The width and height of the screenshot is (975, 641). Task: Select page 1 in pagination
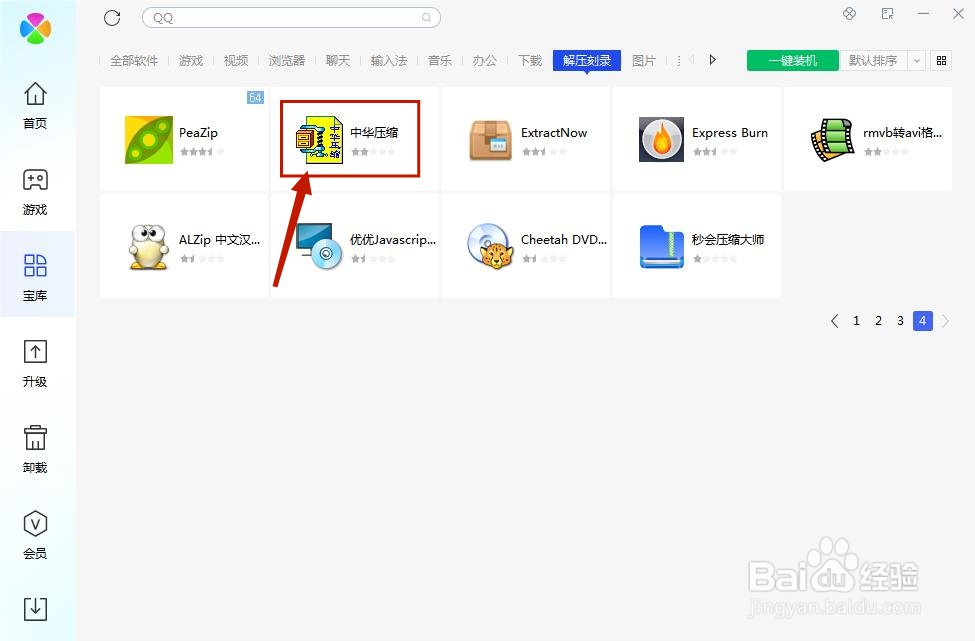click(856, 320)
